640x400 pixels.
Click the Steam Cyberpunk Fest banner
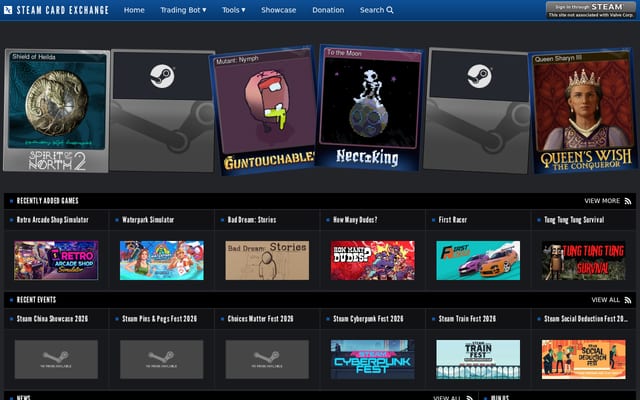[373, 359]
